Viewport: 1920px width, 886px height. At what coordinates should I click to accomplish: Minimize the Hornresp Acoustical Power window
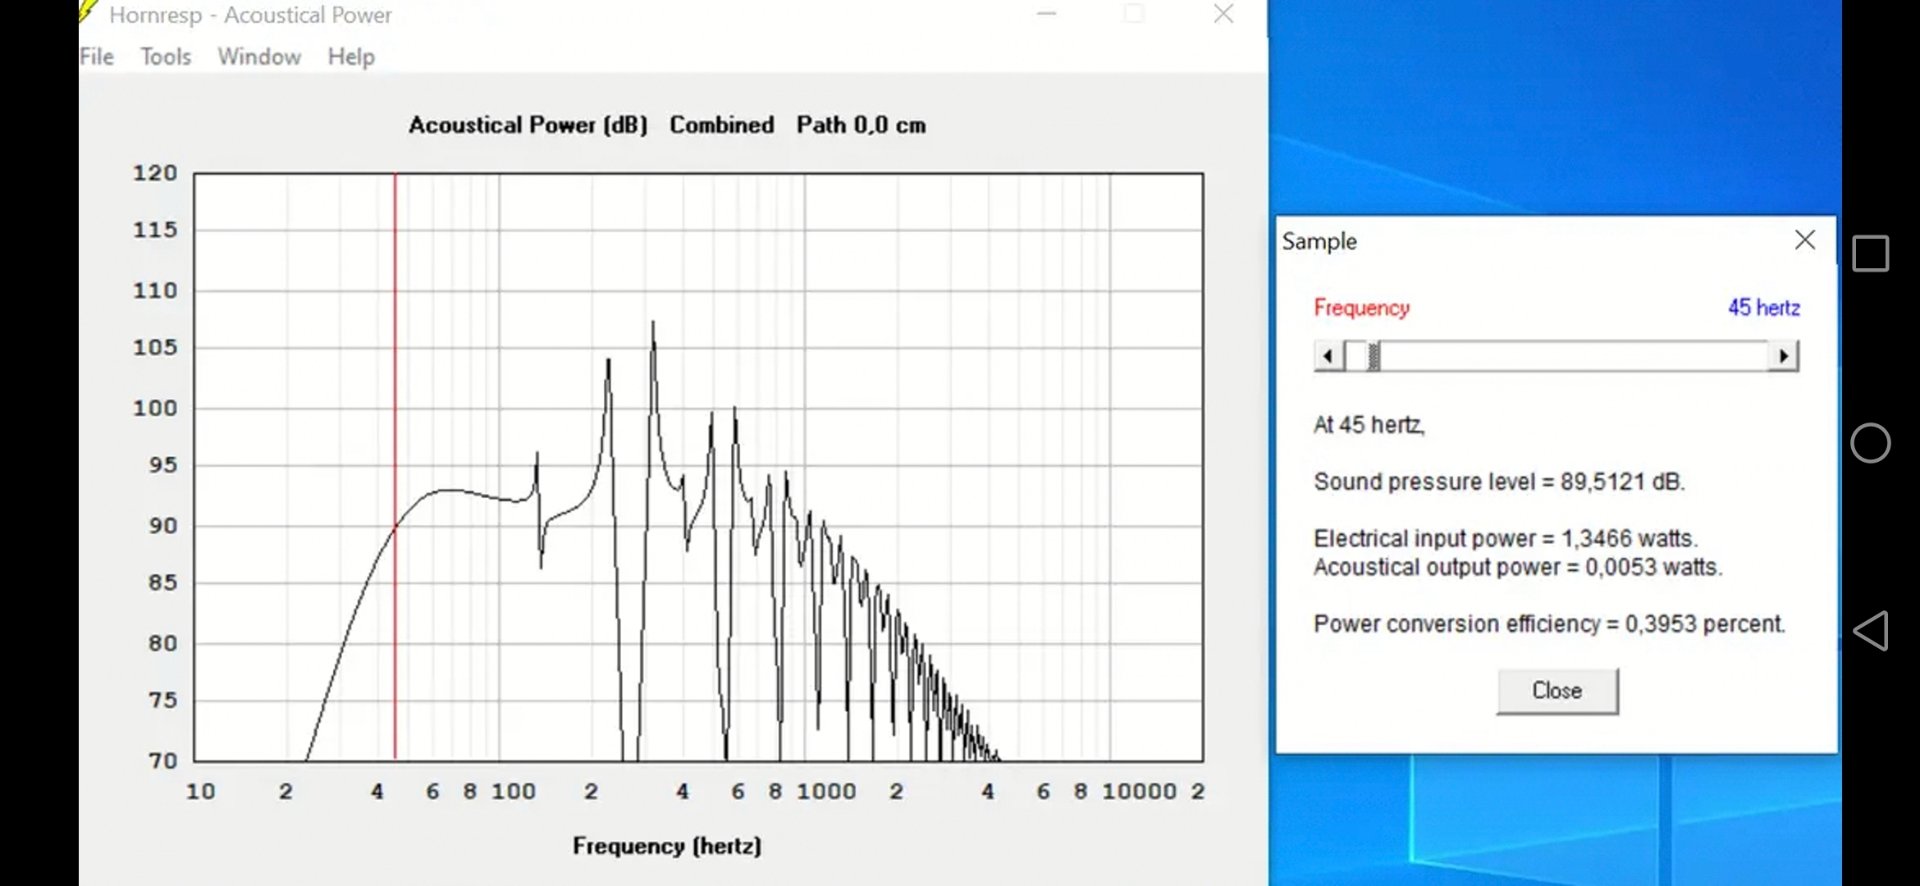(x=1047, y=14)
